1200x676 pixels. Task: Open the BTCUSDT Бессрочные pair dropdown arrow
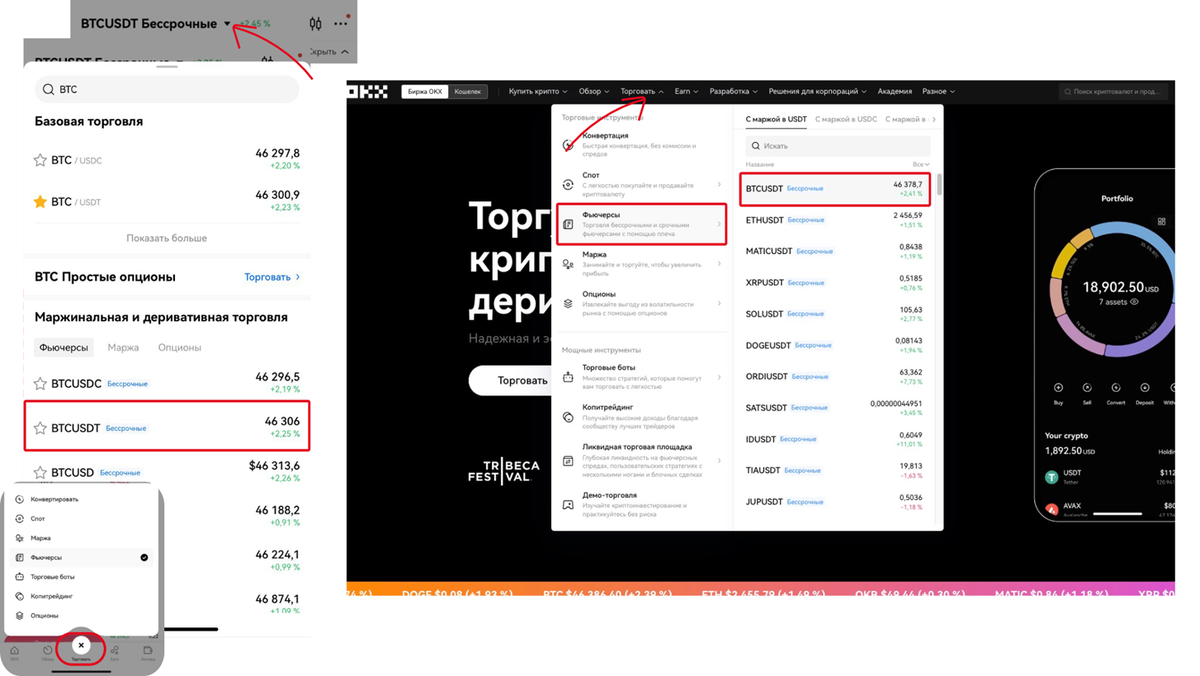(227, 24)
